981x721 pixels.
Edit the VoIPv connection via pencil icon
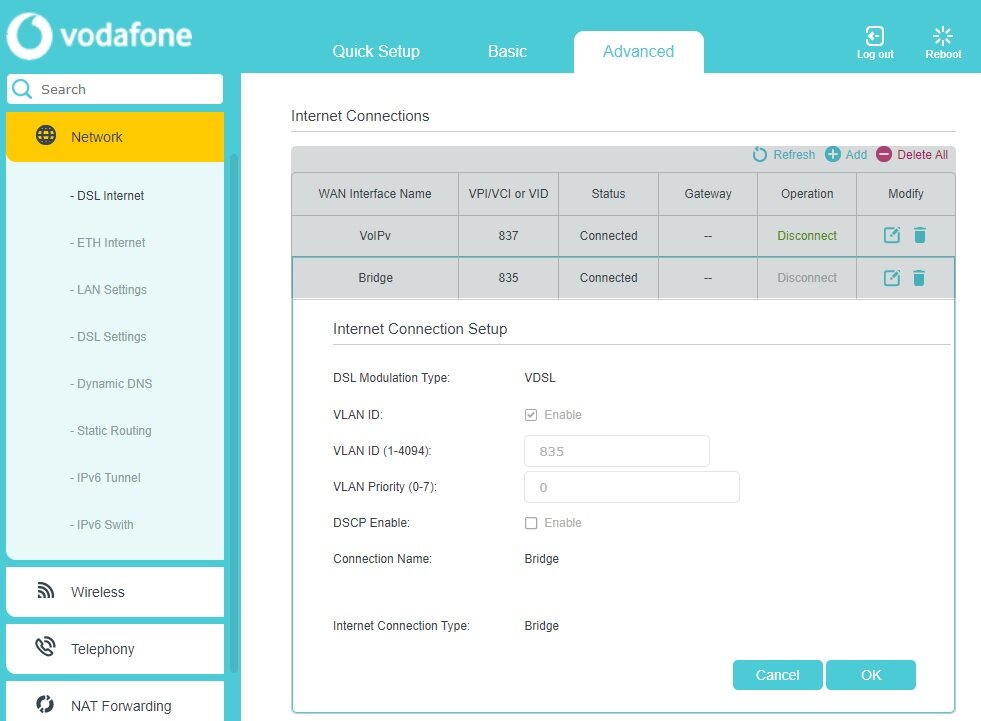[892, 235]
